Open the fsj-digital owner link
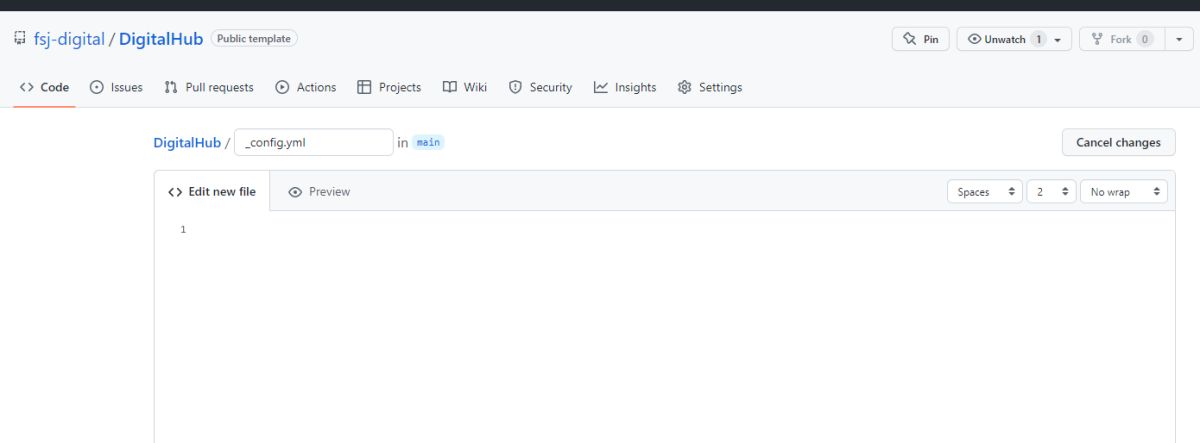 (69, 39)
